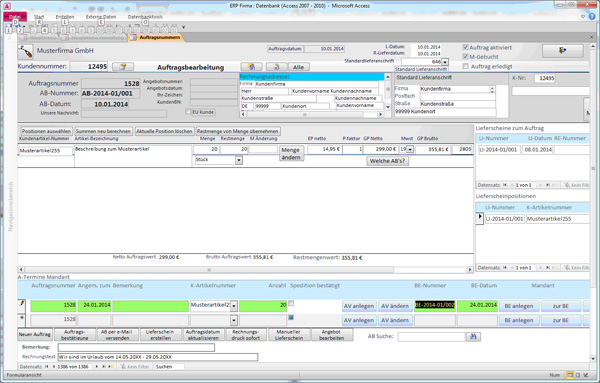Viewport: 600px width, 383px height.
Task: Check the EU Kunde checkbox
Action: coord(188,112)
